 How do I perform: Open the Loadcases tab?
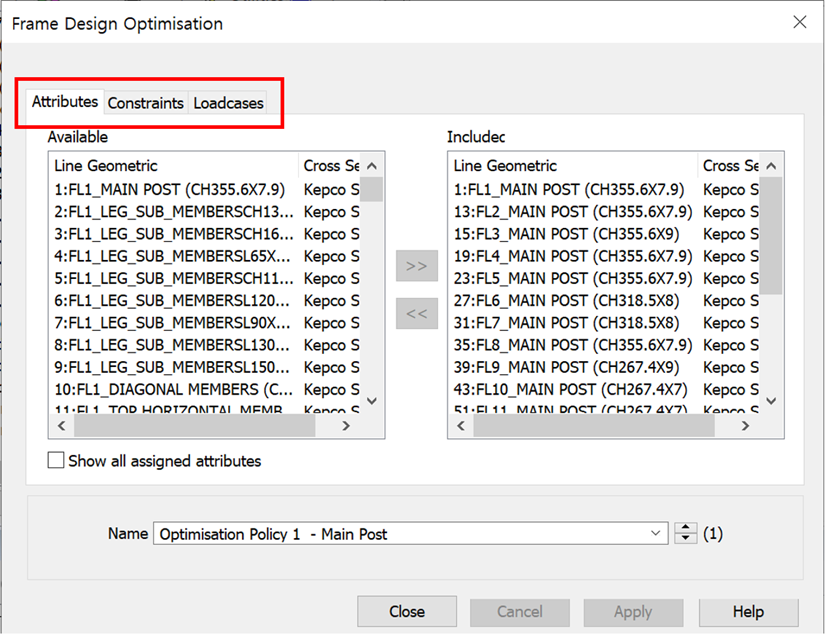[x=228, y=103]
